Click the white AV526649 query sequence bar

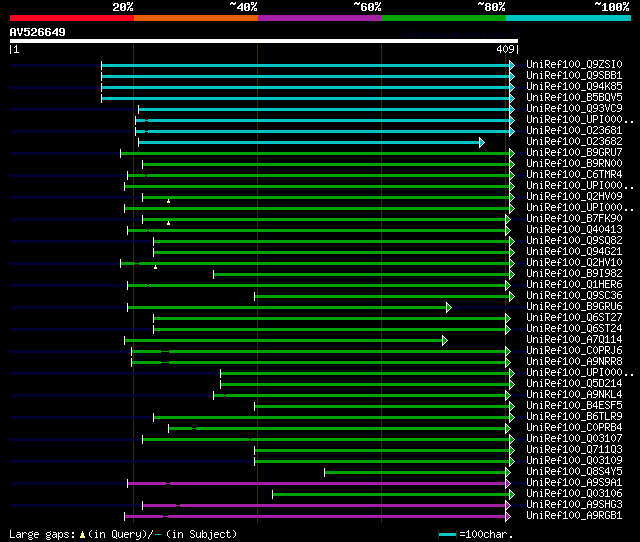264,41
